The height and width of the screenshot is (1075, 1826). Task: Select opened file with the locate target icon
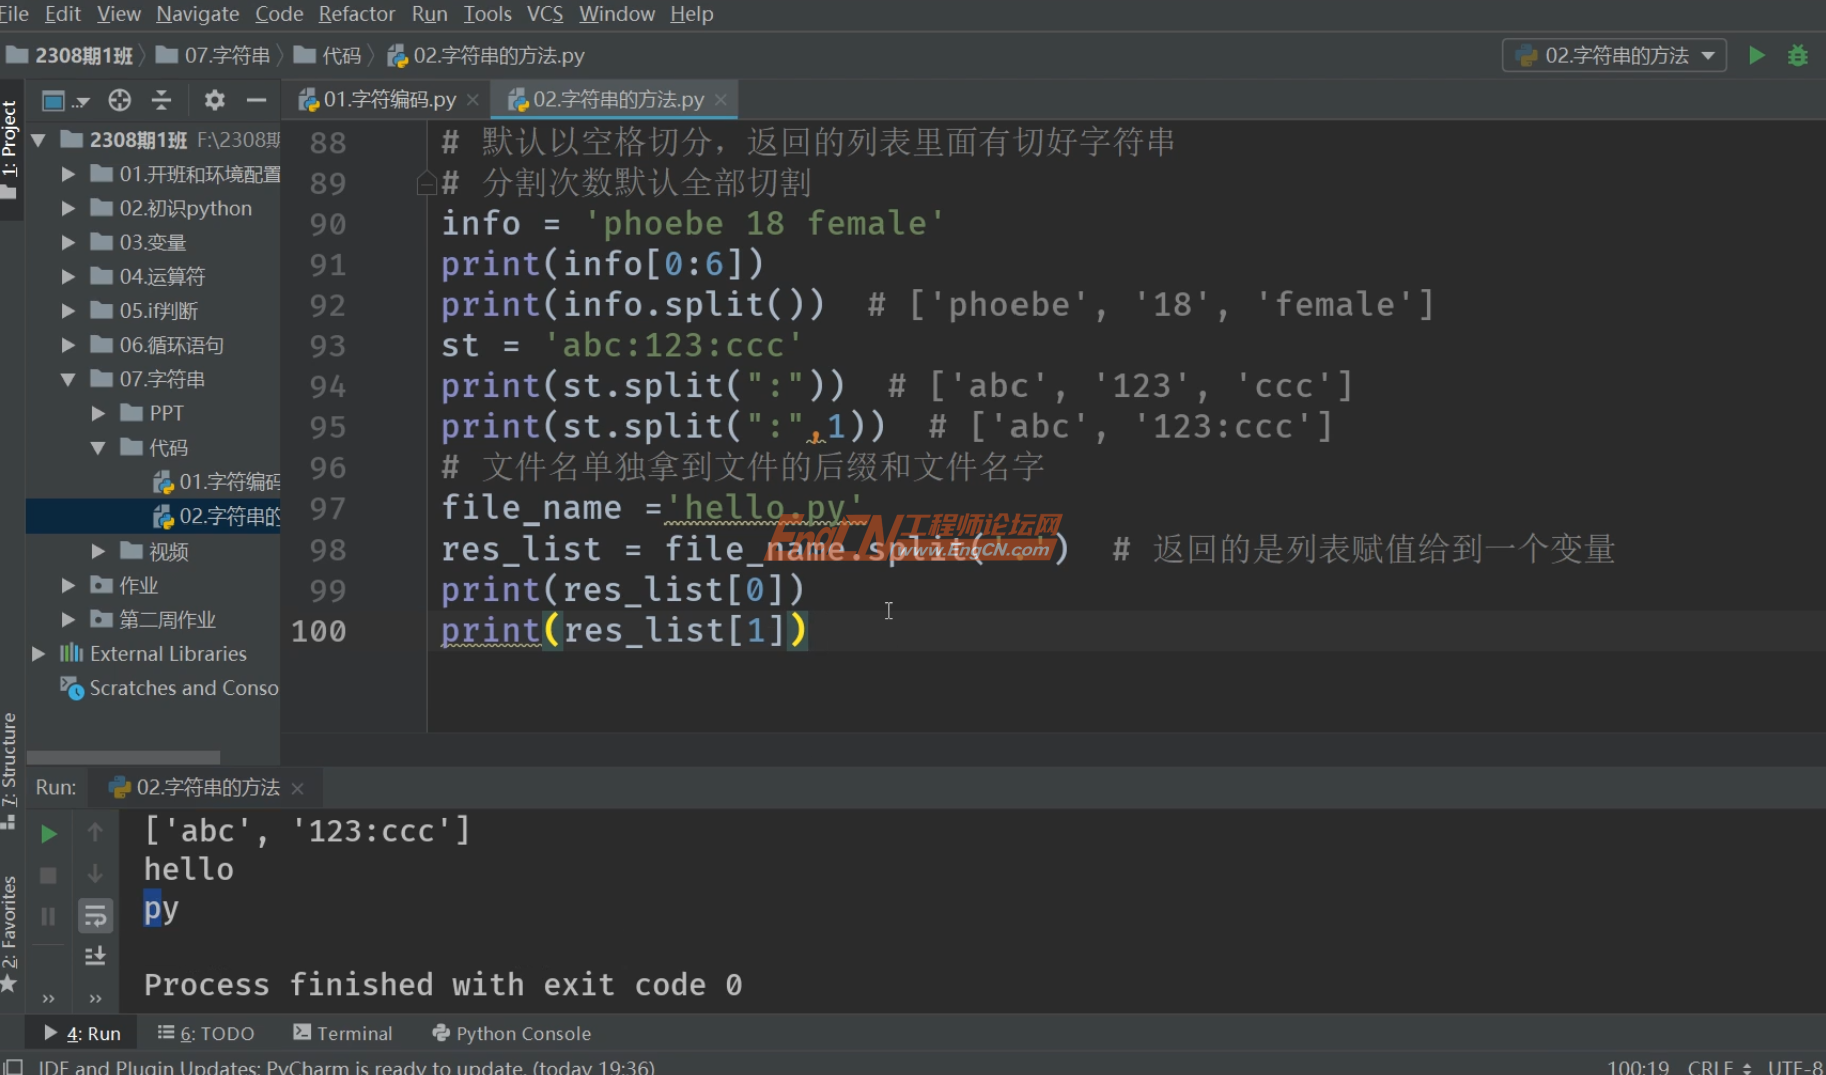(x=119, y=100)
